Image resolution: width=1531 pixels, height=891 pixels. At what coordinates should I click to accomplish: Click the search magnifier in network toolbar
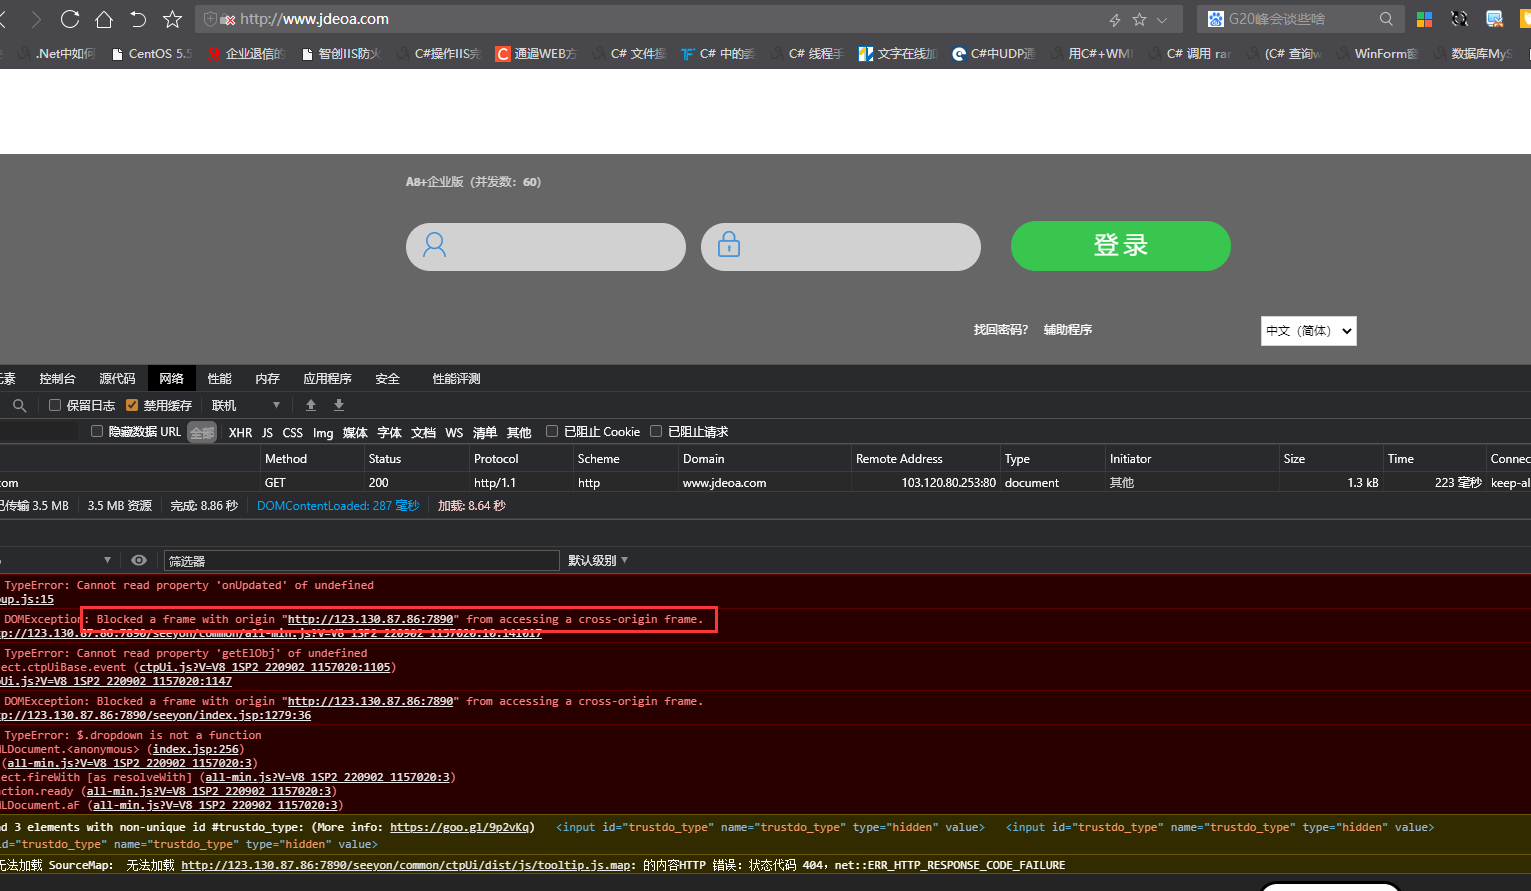click(19, 405)
